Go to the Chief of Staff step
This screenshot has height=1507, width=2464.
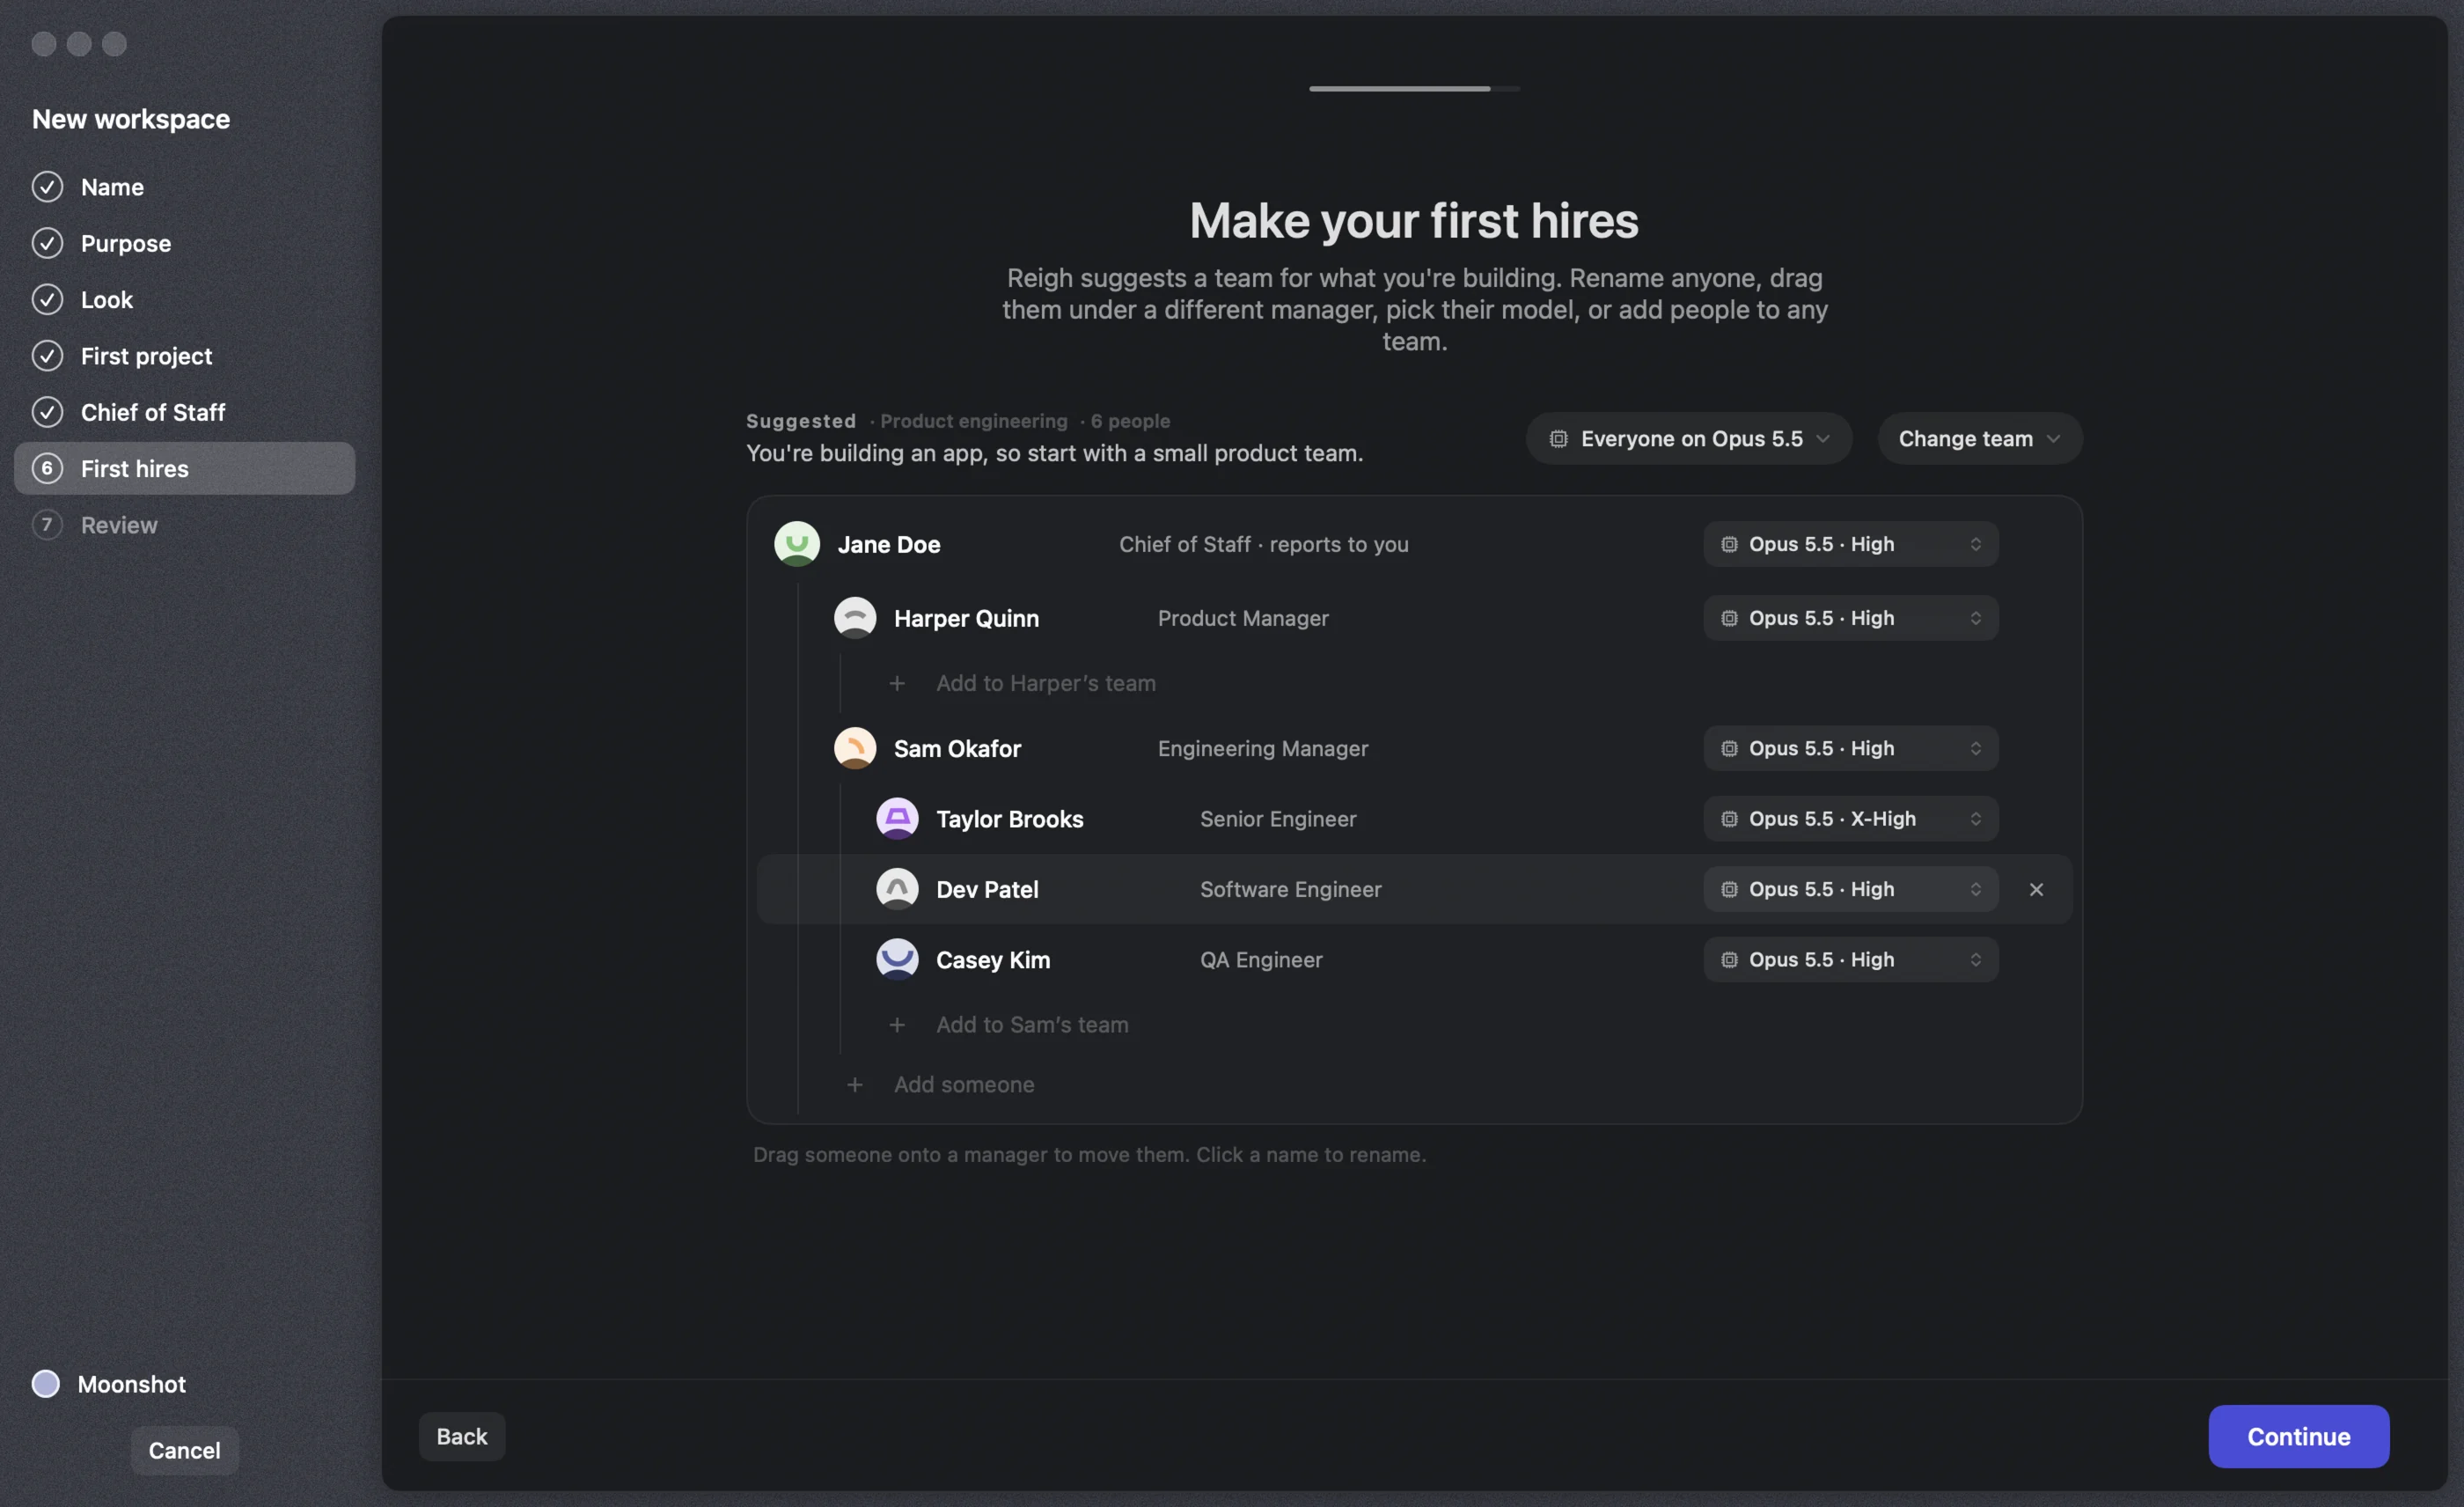(x=184, y=412)
